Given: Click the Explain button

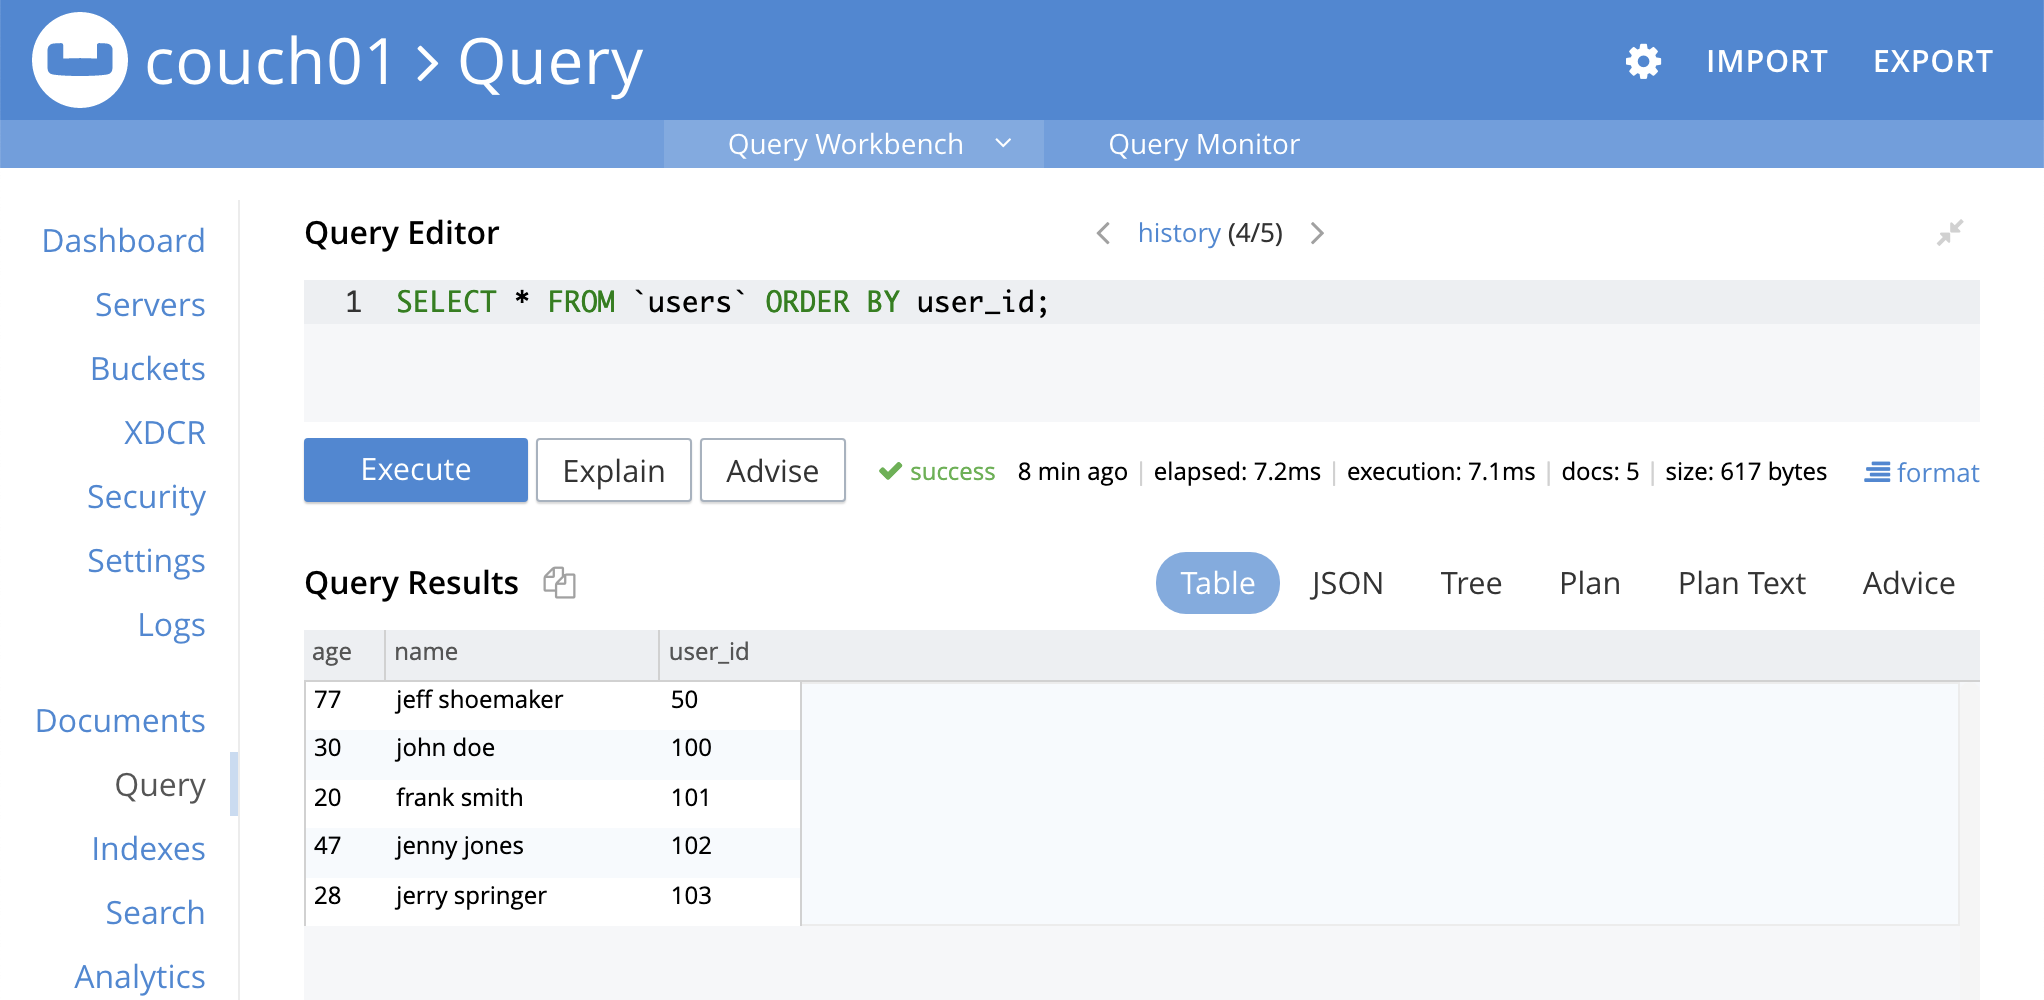Looking at the screenshot, I should click(x=614, y=470).
